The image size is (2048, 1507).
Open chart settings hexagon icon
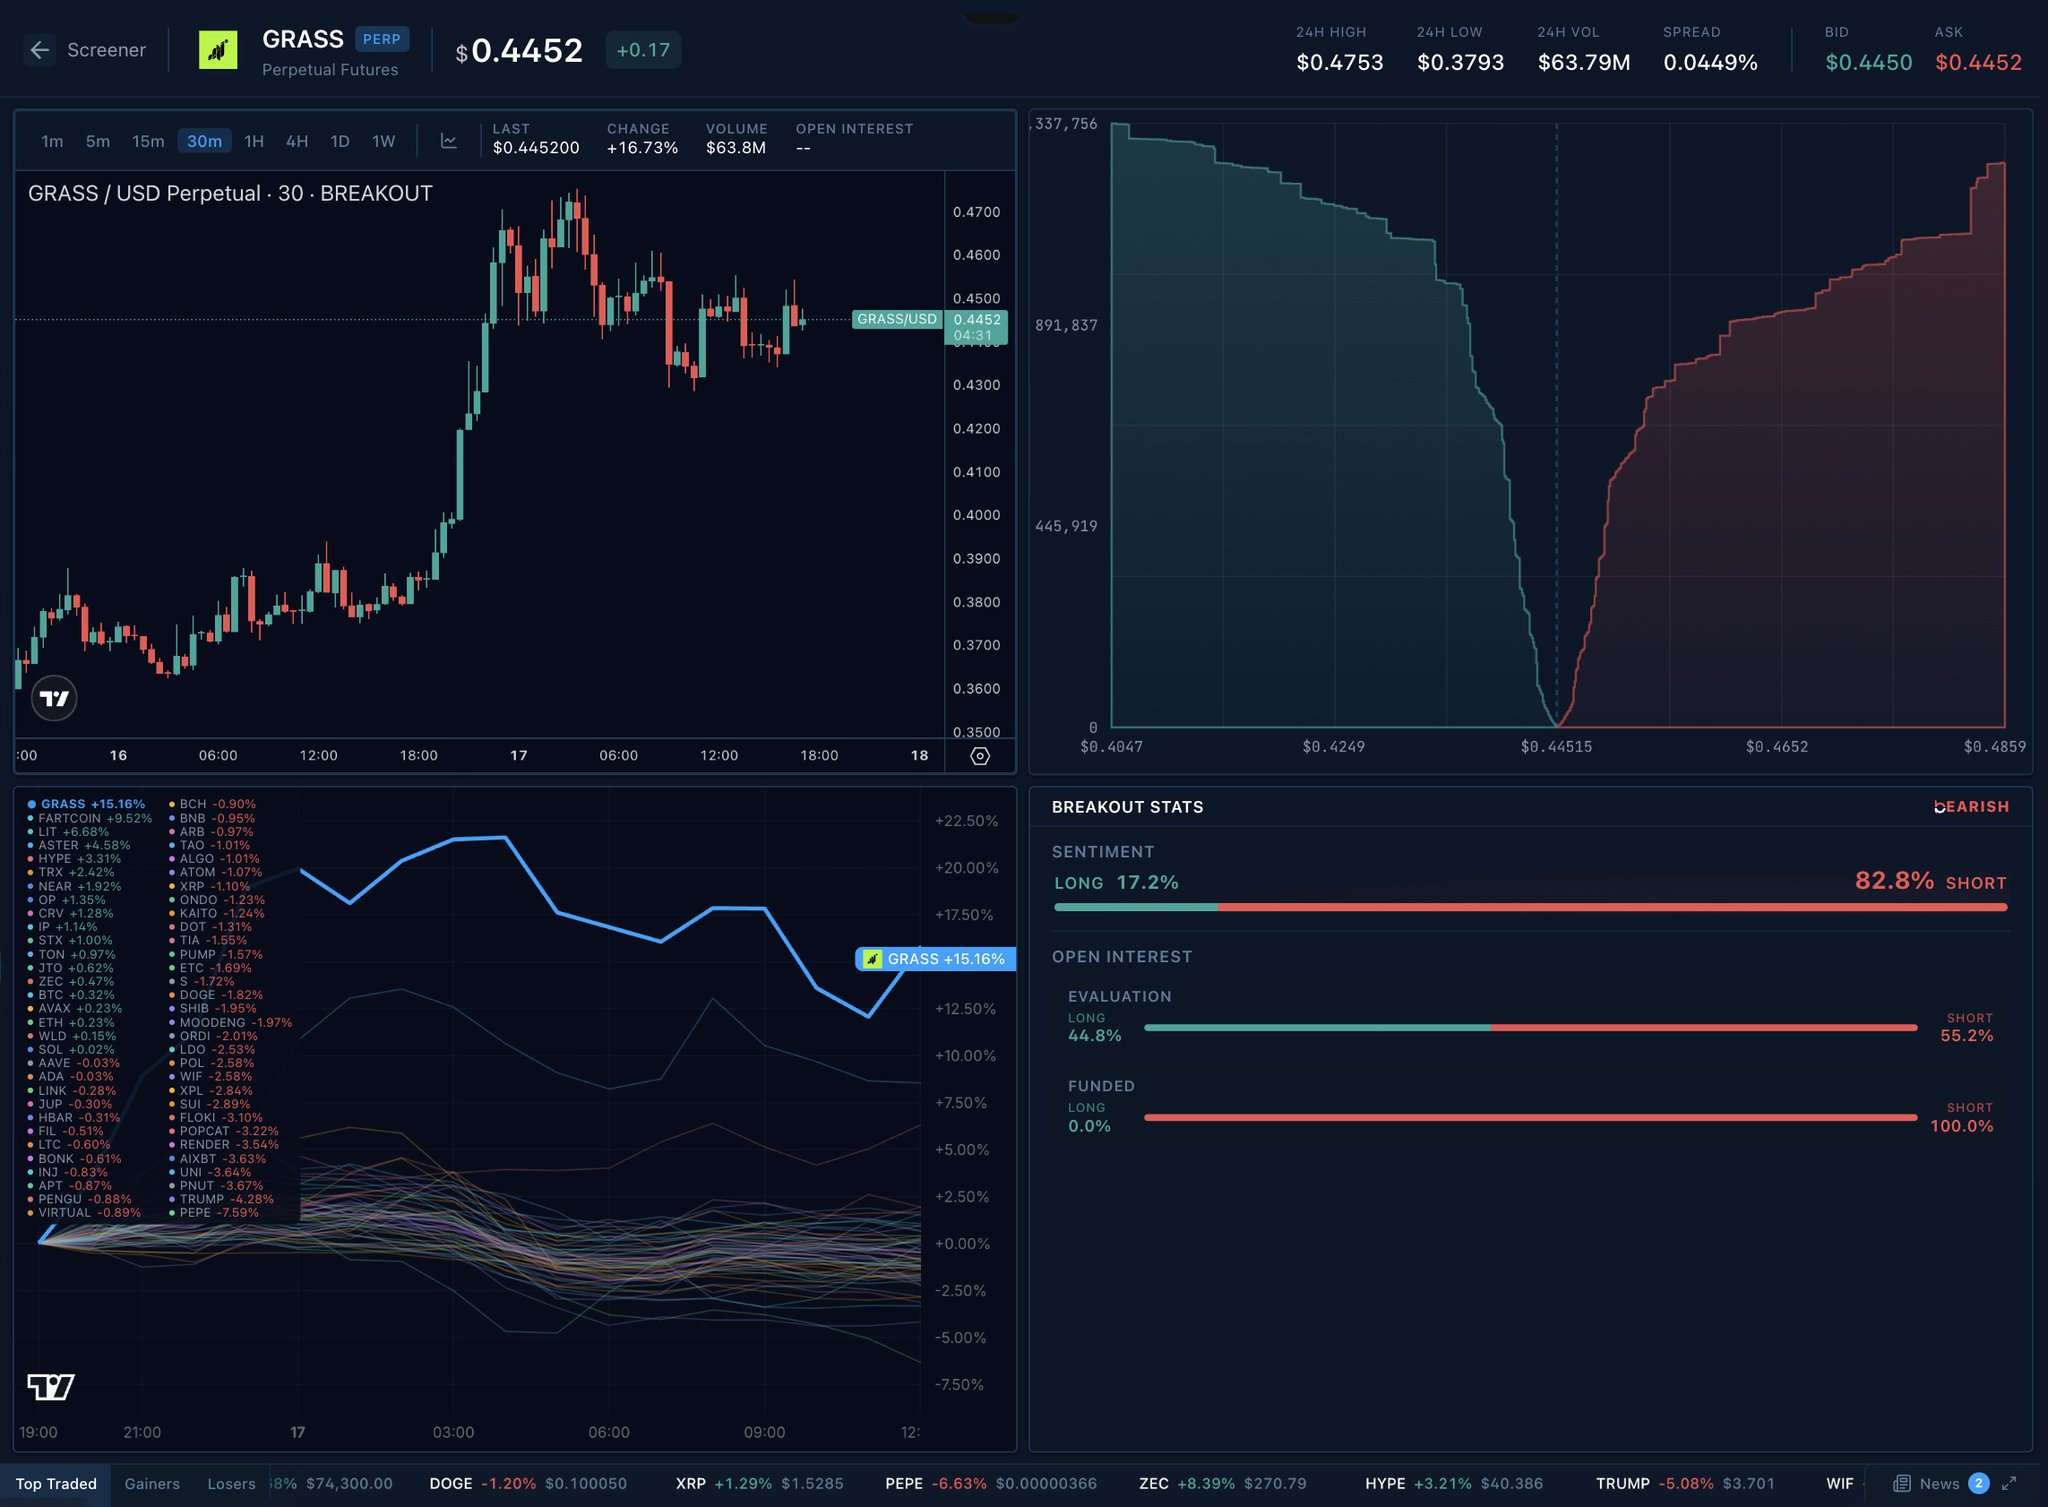(x=980, y=756)
